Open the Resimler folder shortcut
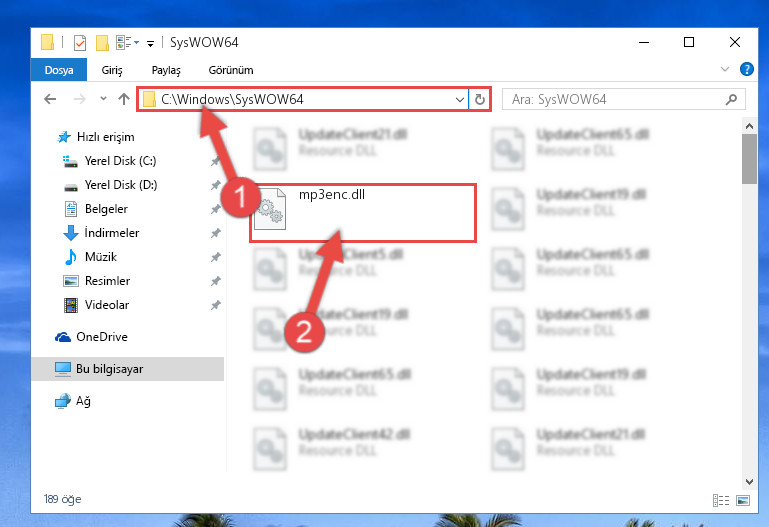Screen dimensions: 769x527 tap(107, 281)
